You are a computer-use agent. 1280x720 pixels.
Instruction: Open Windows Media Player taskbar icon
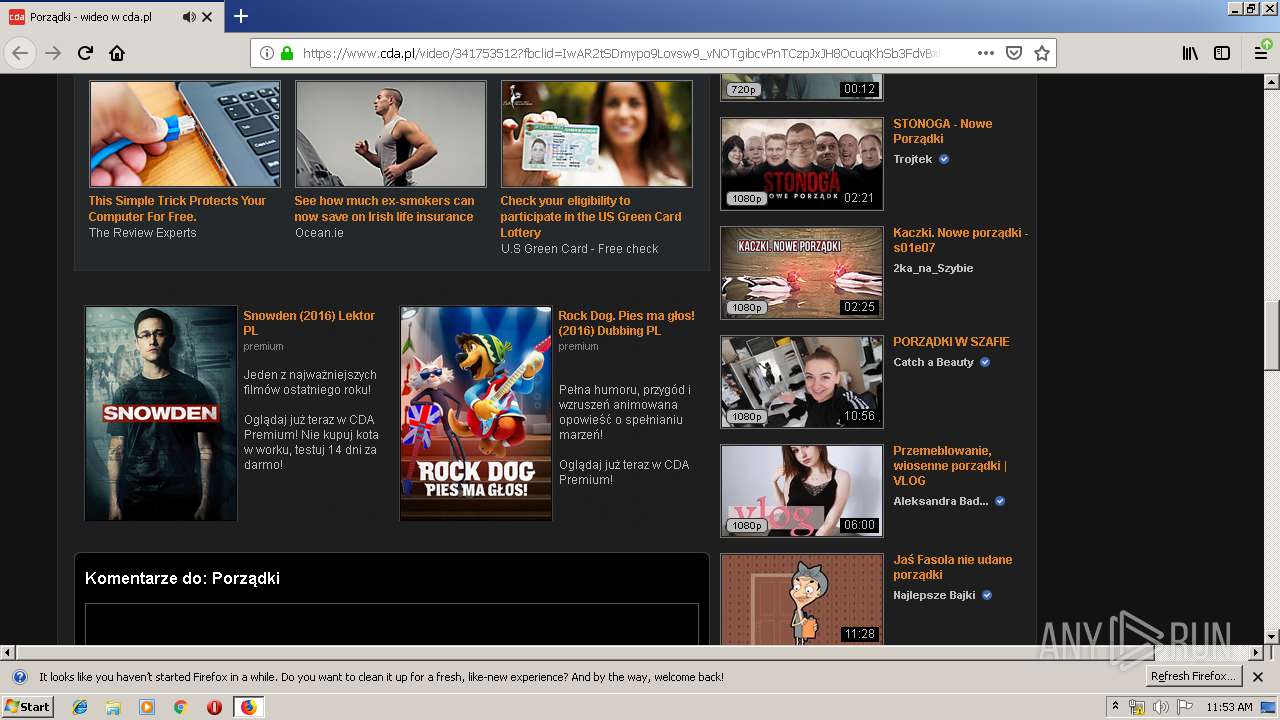point(147,707)
